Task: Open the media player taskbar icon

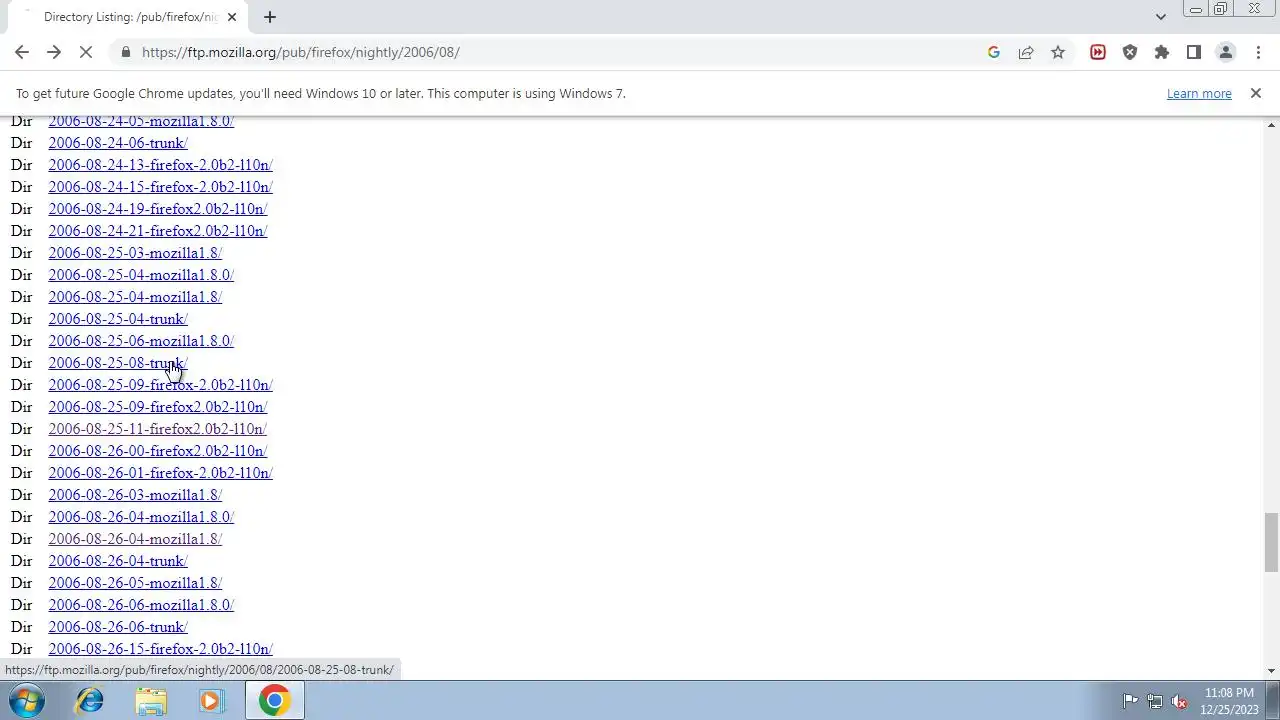Action: tap(211, 701)
